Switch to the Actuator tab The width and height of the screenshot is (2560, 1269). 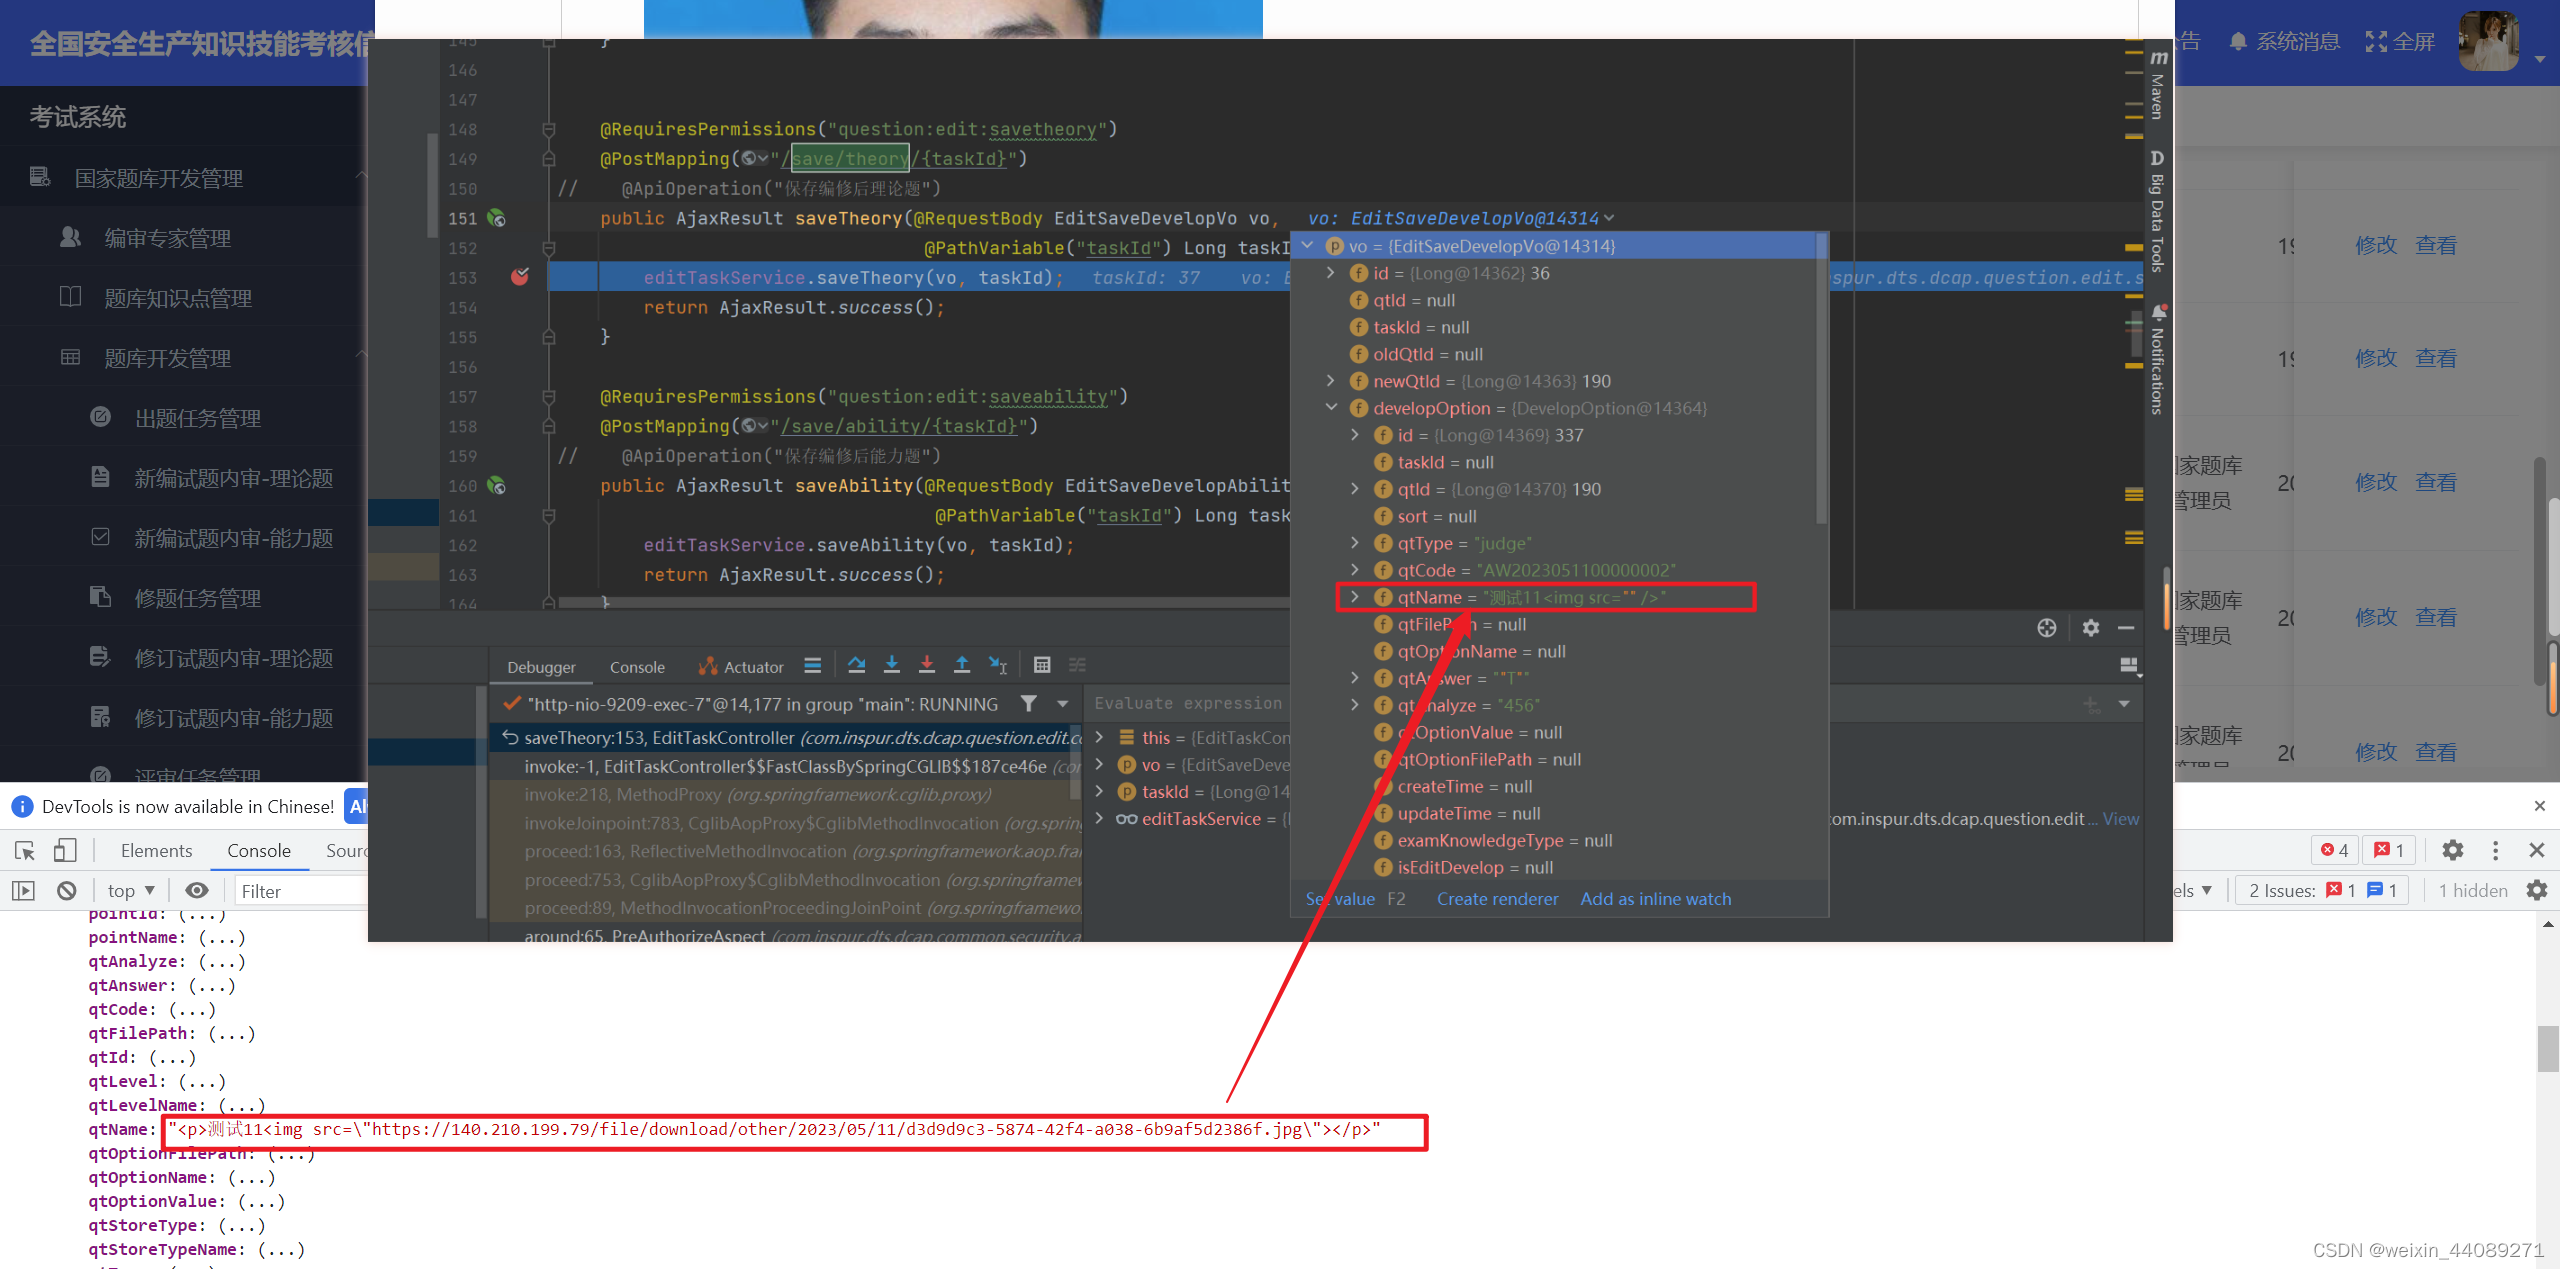point(741,667)
